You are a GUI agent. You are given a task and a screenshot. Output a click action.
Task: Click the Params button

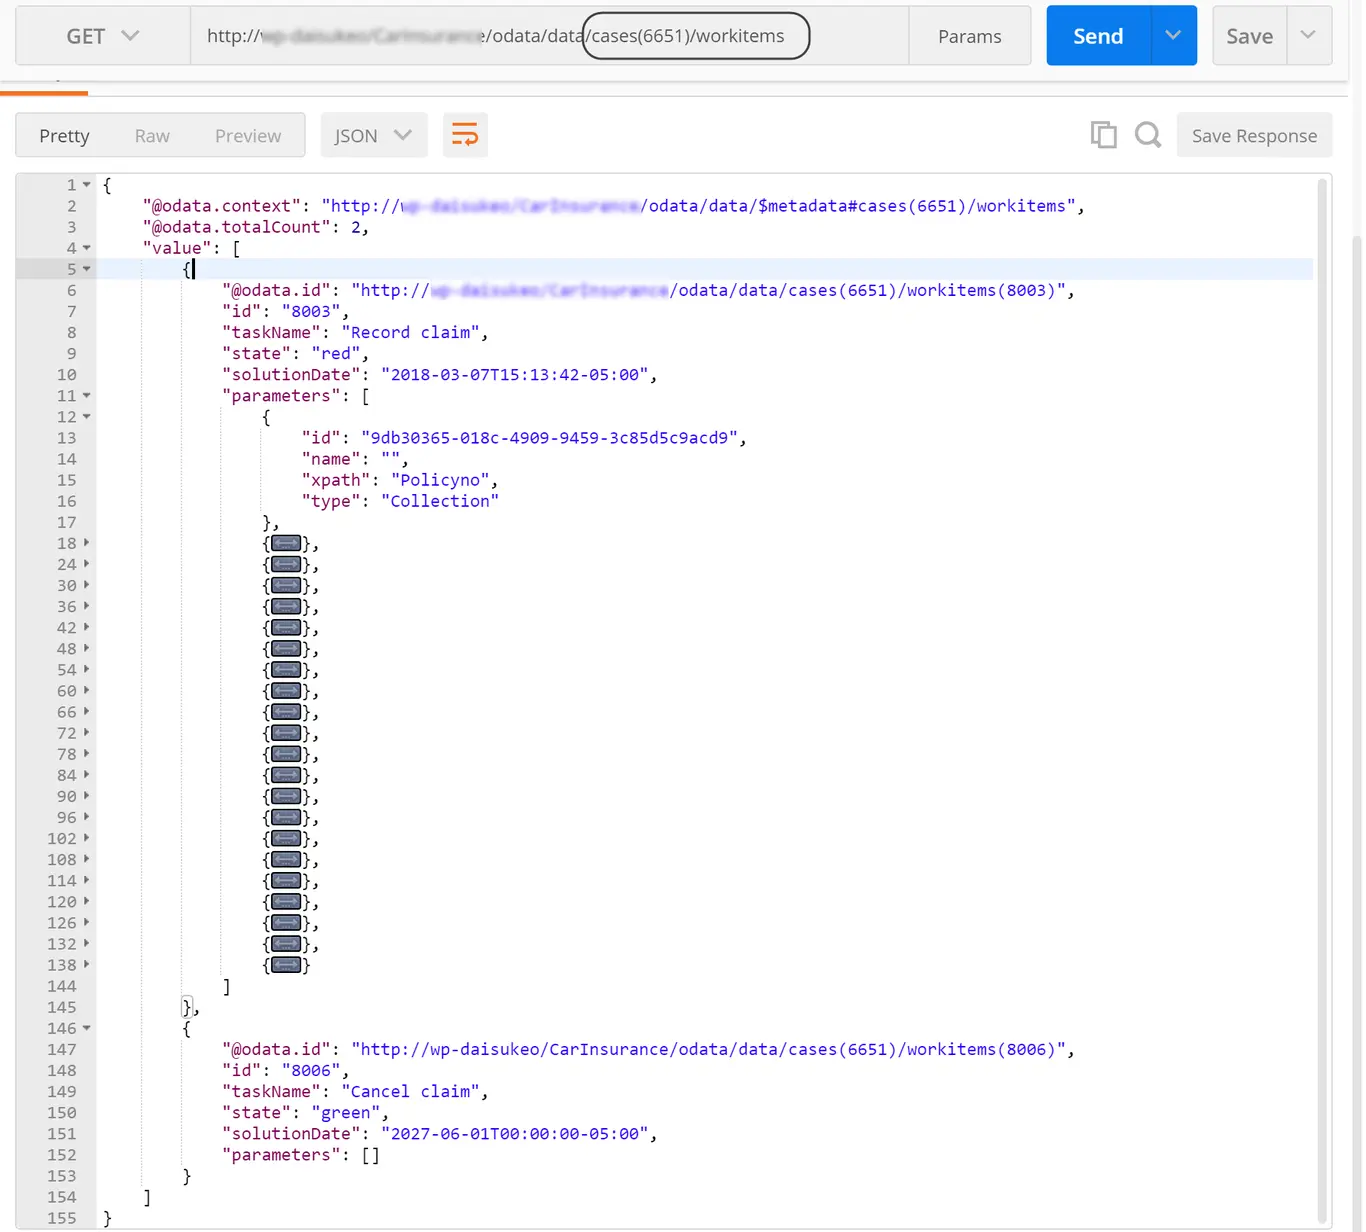click(969, 36)
